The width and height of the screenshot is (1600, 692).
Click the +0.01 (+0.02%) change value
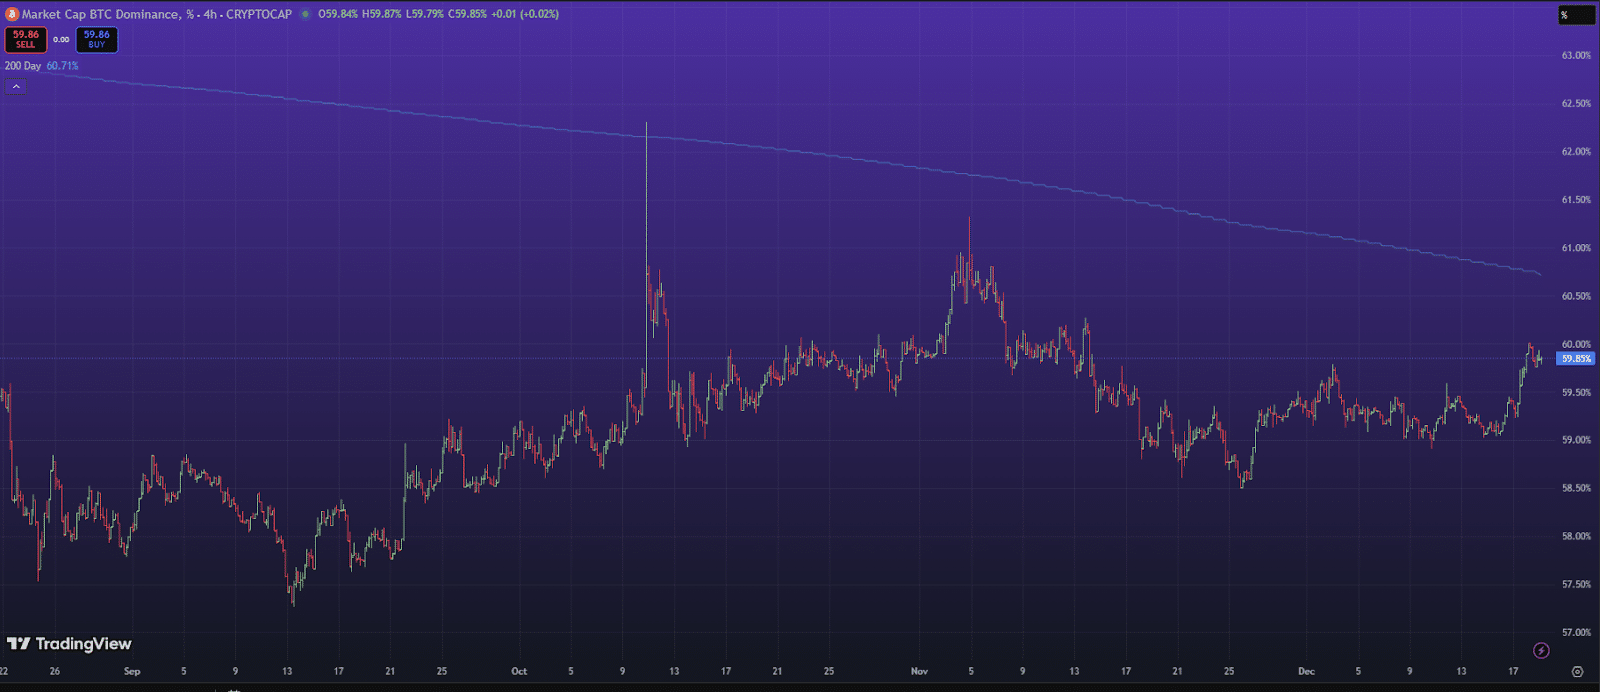525,15
